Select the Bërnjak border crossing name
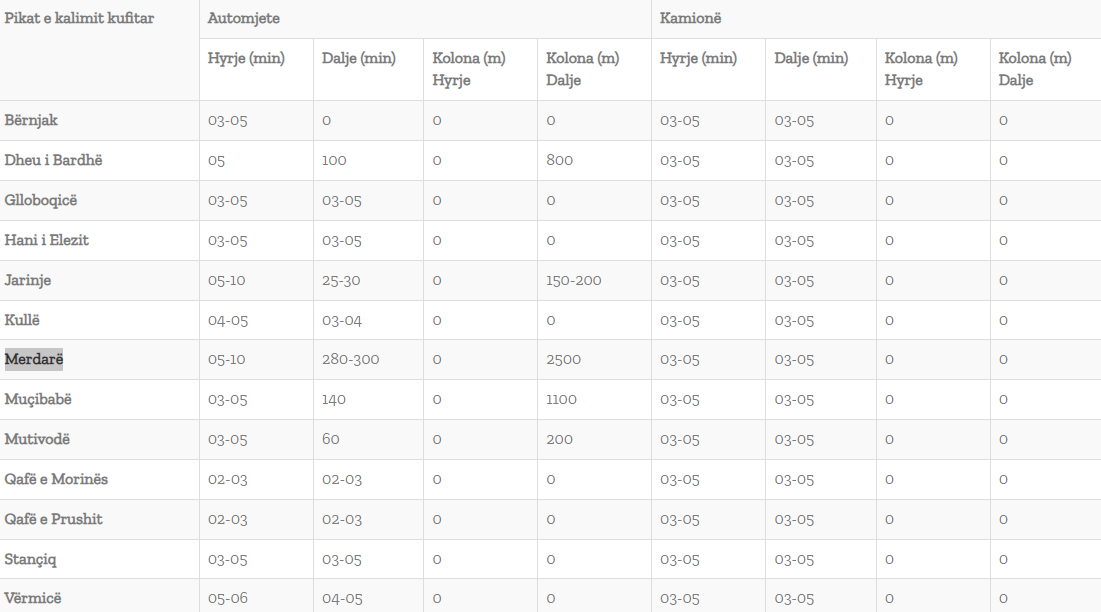Image resolution: width=1101 pixels, height=612 pixels. 31,120
